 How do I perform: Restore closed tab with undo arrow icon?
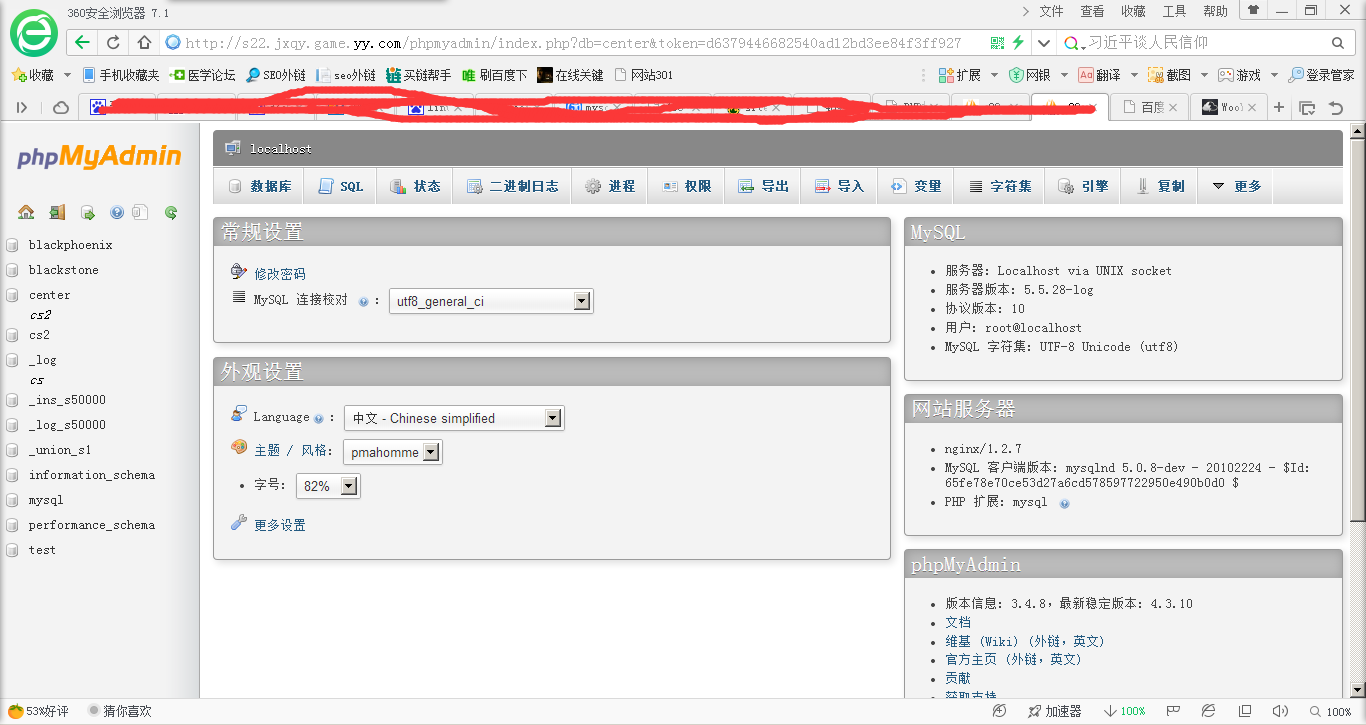click(x=1336, y=107)
